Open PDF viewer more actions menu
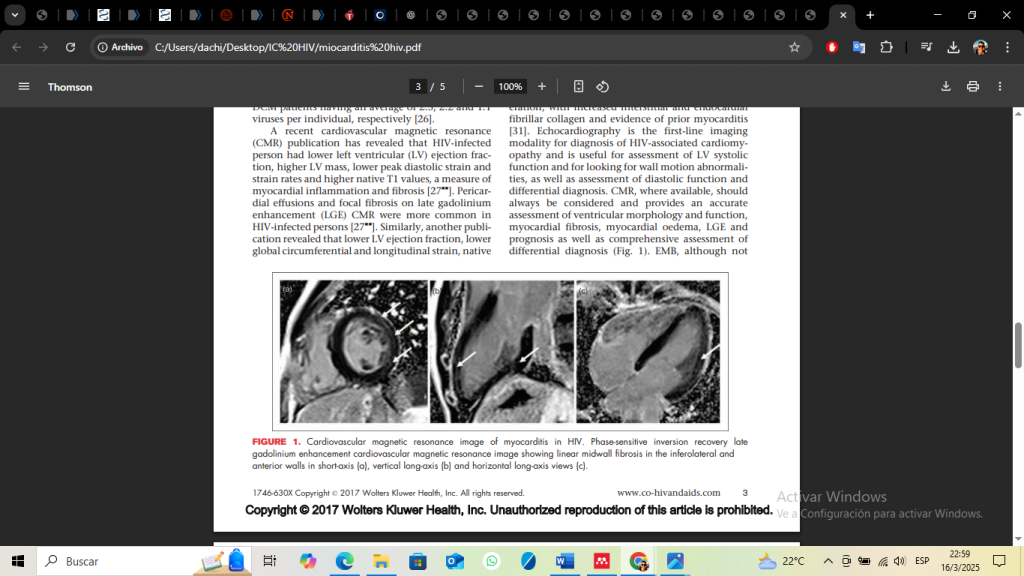 (x=999, y=87)
